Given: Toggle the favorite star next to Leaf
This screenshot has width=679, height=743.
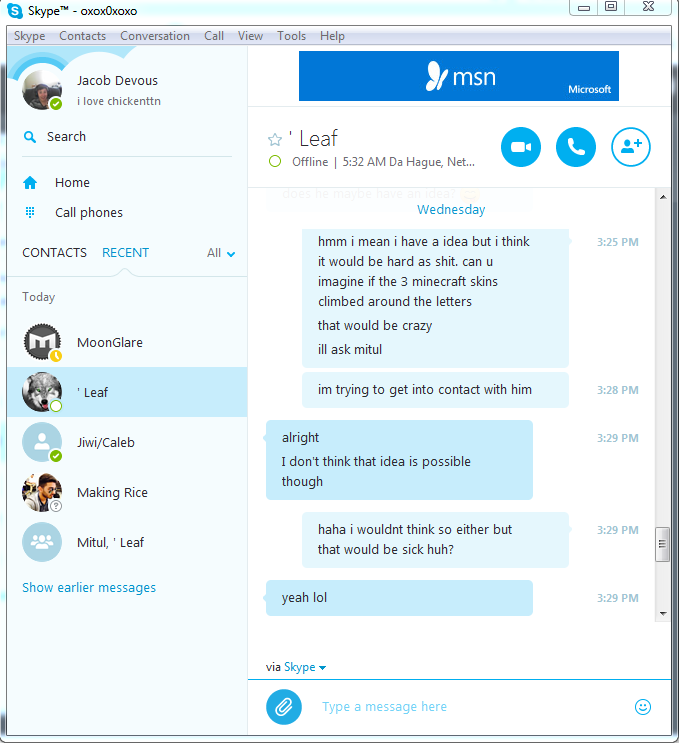Looking at the screenshot, I should pos(275,139).
